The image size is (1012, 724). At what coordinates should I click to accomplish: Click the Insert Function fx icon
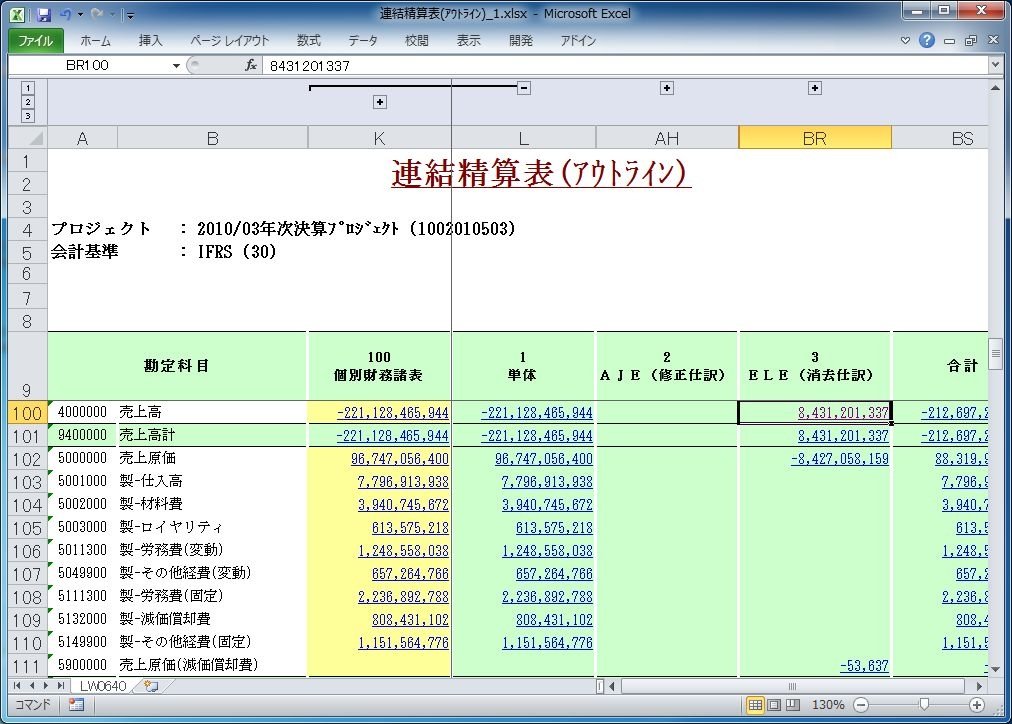250,65
